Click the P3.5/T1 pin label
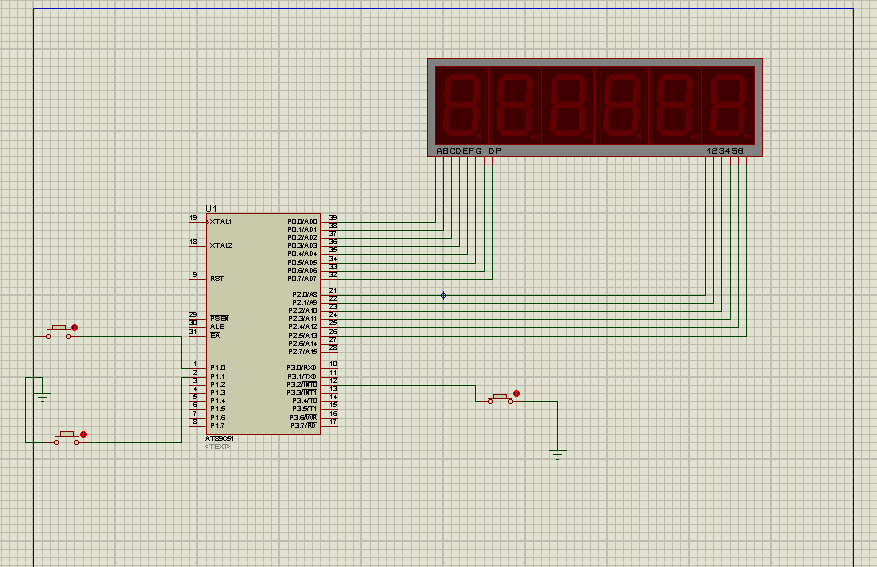 pyautogui.click(x=304, y=409)
